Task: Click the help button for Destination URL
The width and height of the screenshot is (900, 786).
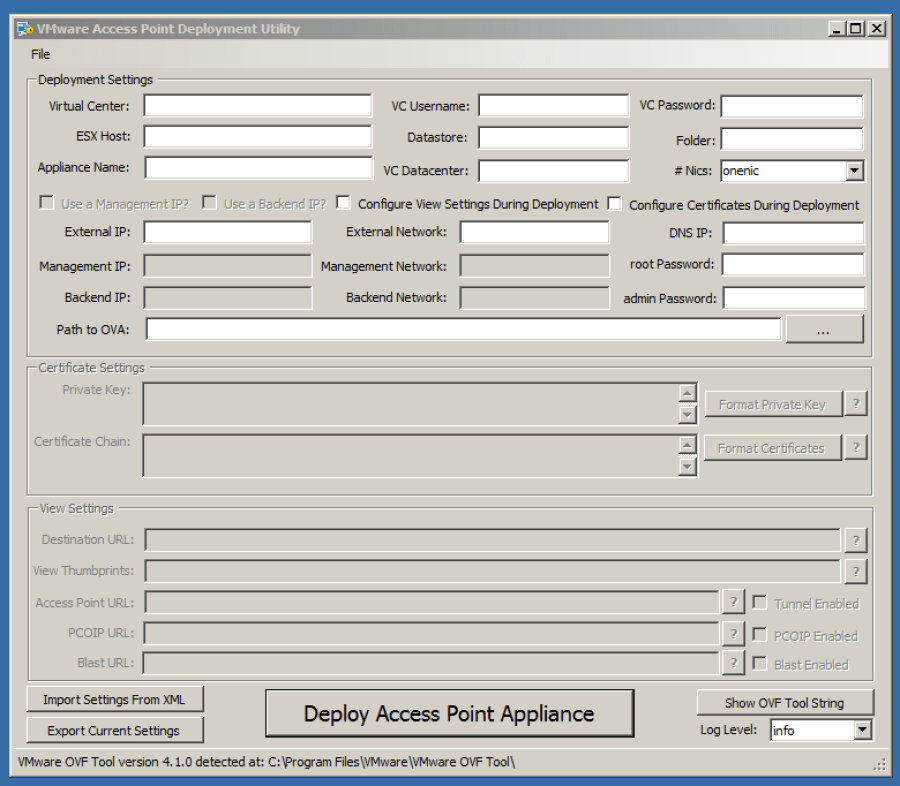Action: pos(855,540)
